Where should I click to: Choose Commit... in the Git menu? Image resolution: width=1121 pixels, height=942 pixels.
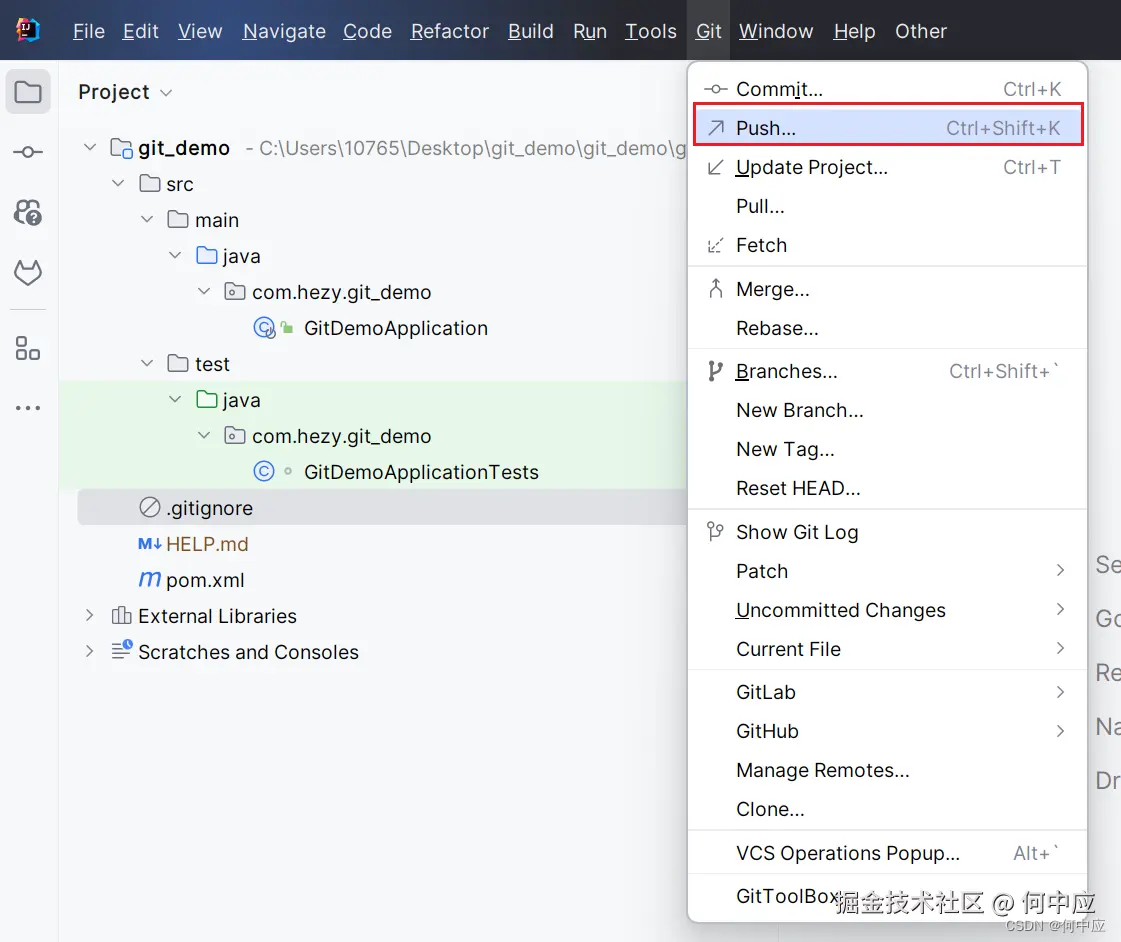pos(779,89)
